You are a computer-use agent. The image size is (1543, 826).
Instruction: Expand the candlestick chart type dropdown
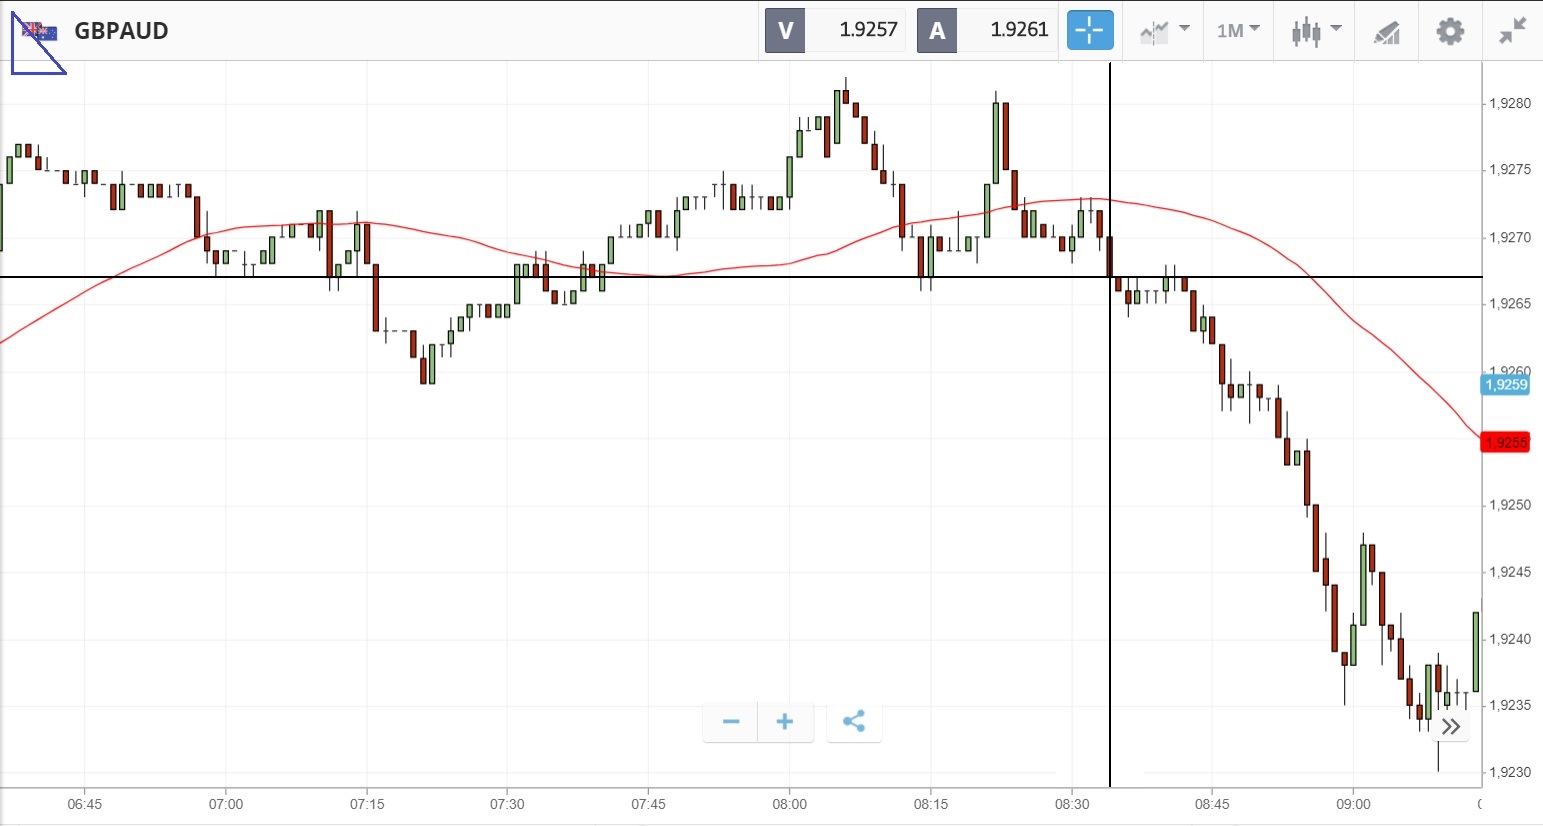tap(1314, 31)
